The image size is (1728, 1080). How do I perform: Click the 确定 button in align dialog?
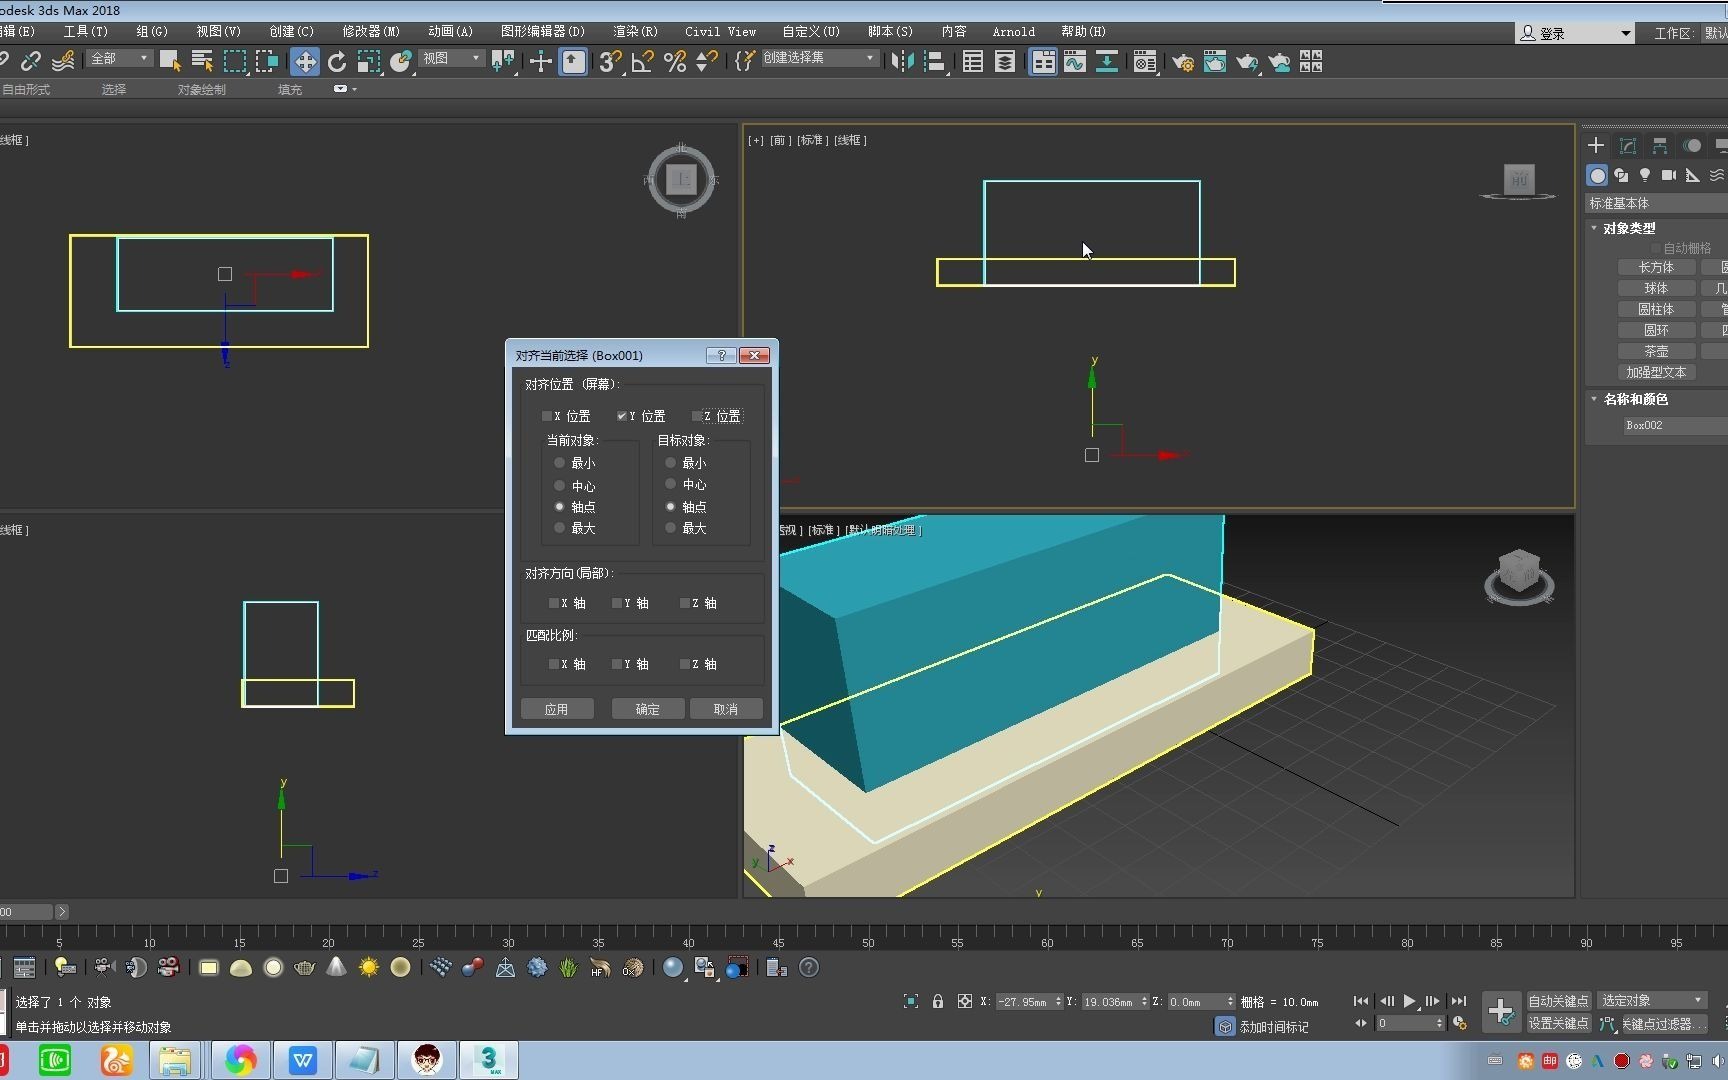(648, 709)
